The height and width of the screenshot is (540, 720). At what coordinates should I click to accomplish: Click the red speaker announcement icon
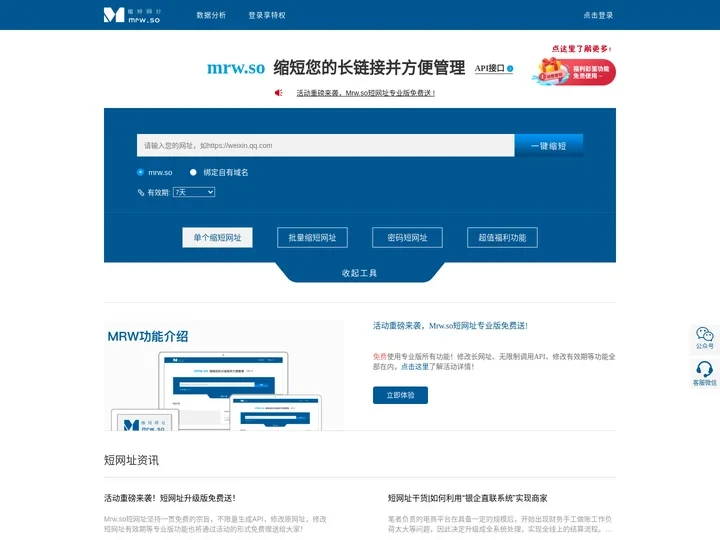278,93
